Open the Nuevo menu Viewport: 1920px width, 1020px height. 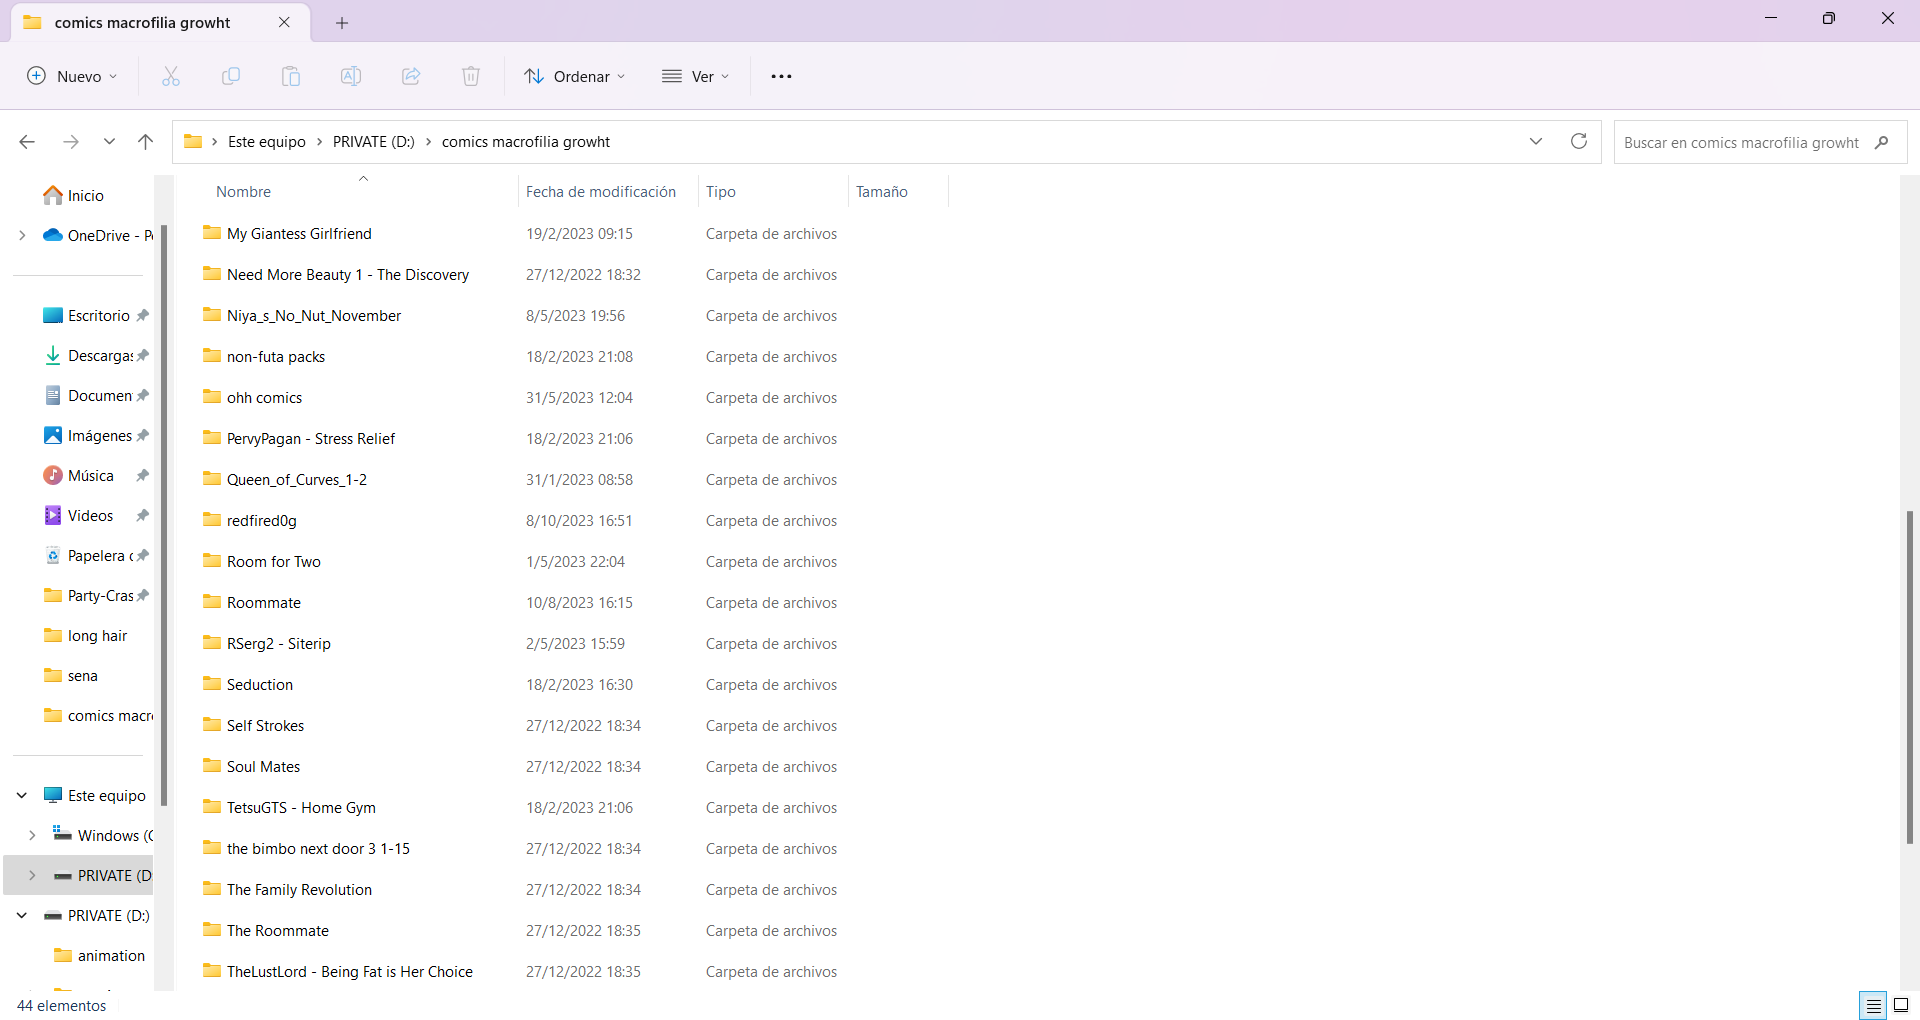coord(72,76)
